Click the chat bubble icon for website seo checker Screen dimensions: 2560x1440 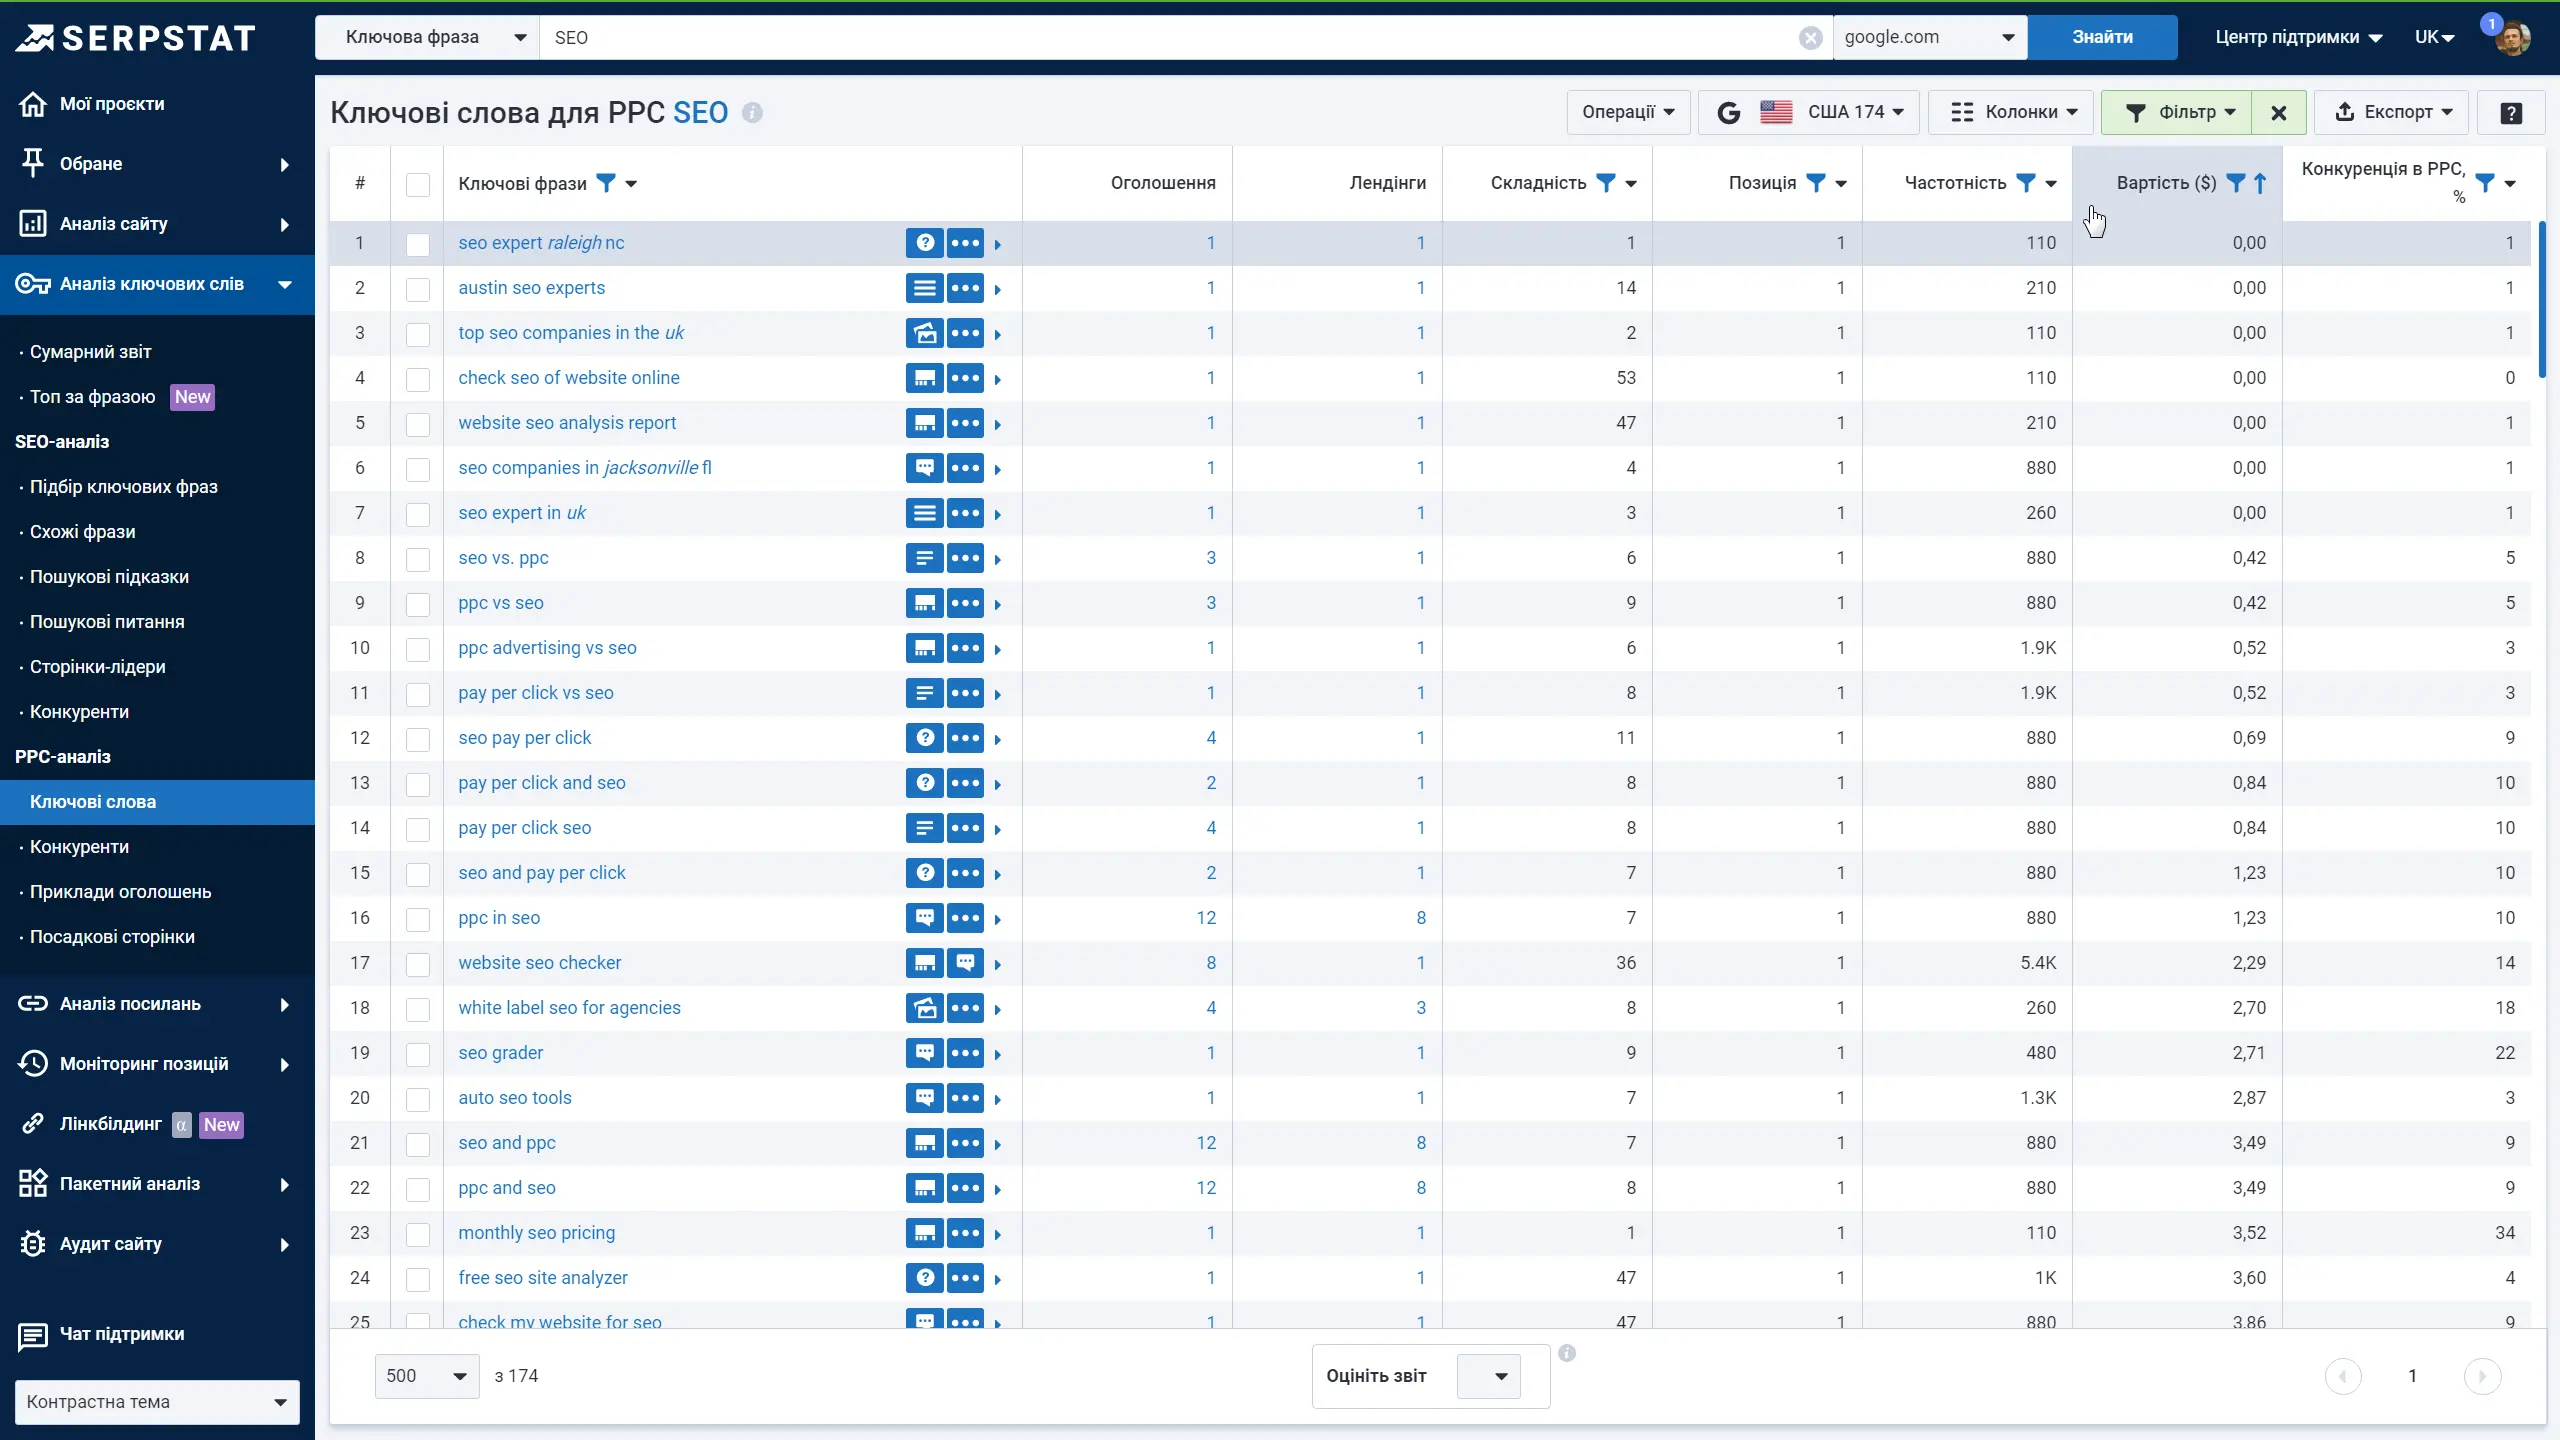pyautogui.click(x=965, y=963)
